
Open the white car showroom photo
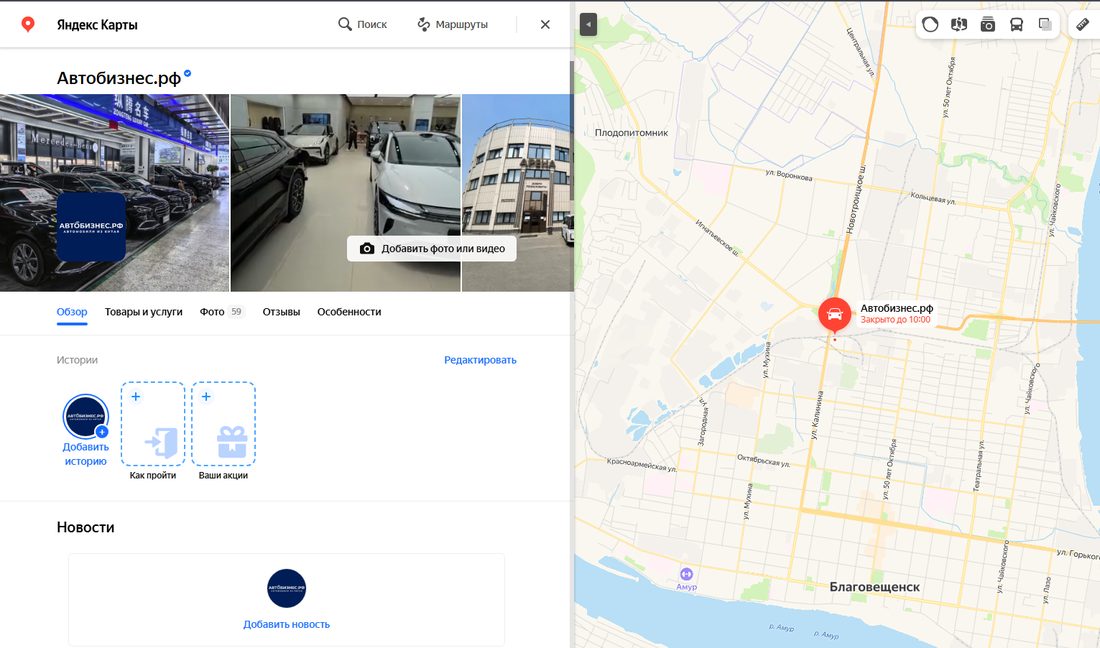point(346,193)
